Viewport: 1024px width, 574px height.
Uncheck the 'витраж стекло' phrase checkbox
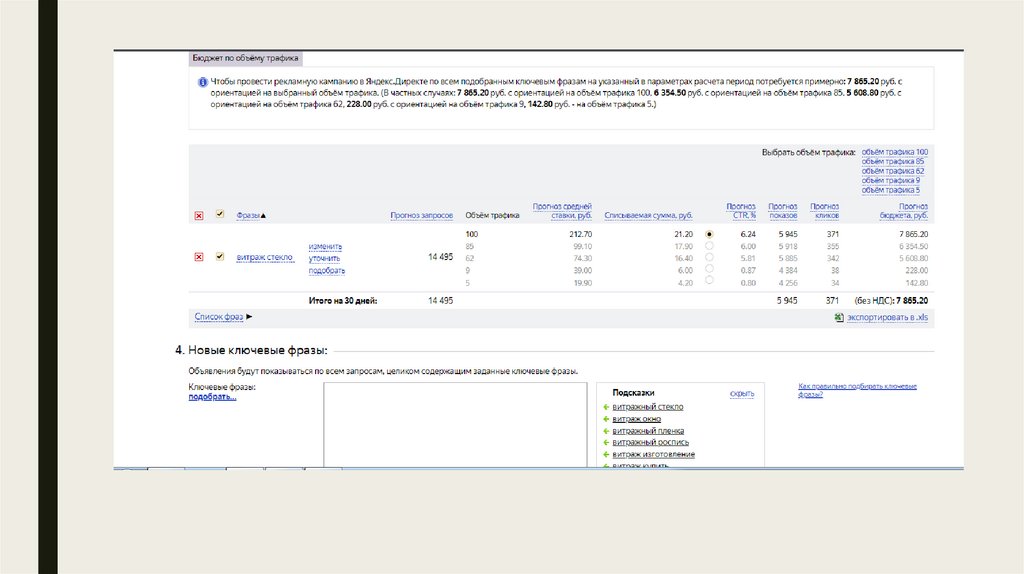pos(219,257)
